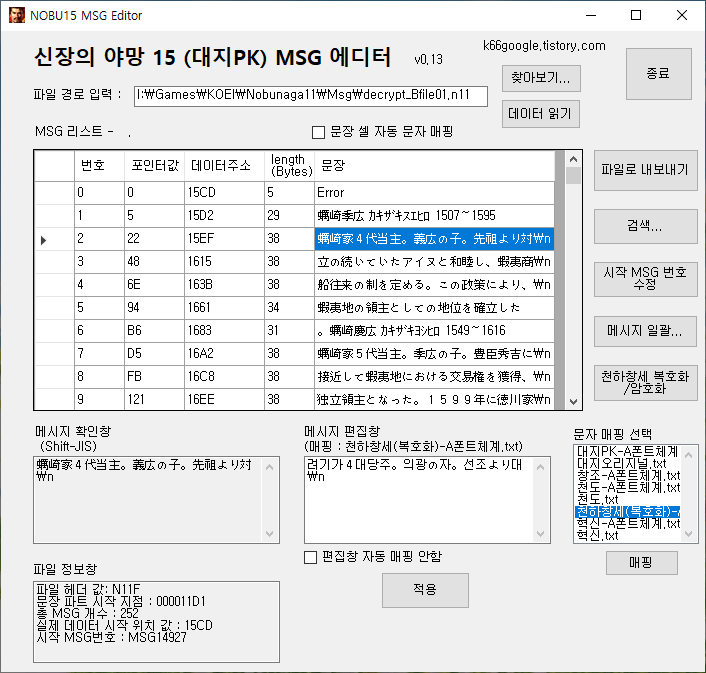
Task: Click highlighted sentence cell of row 2
Action: click(x=434, y=239)
